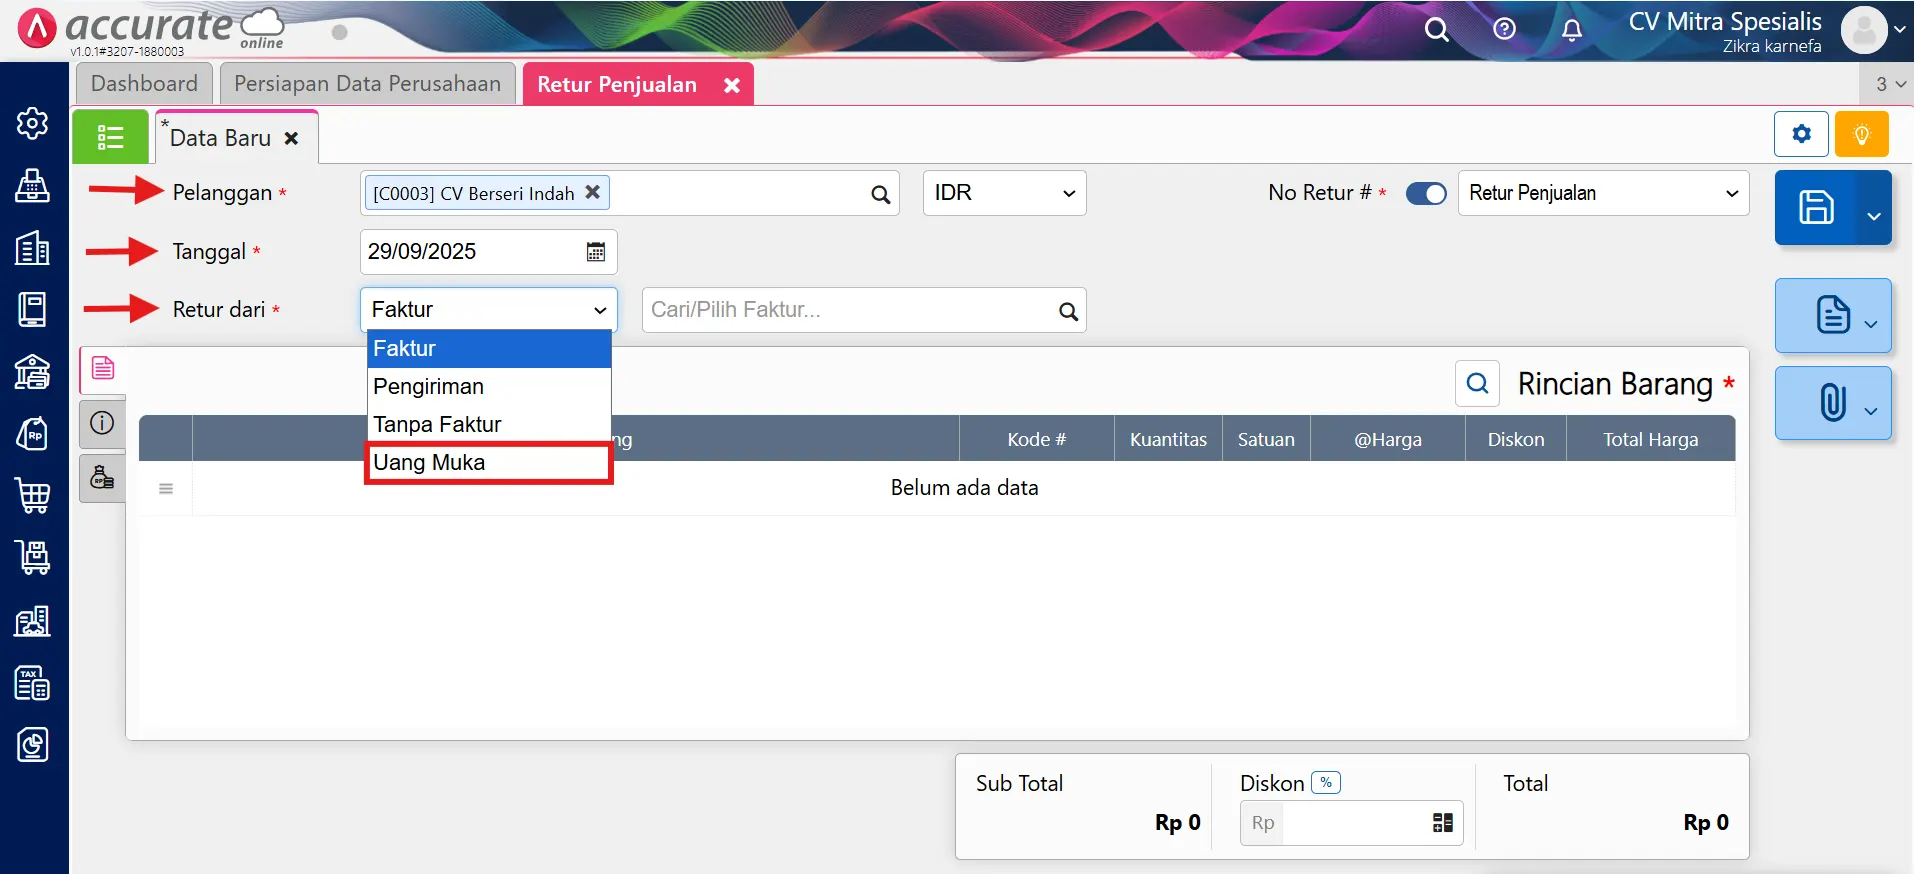
Task: Switch to Persiapan Data Perusahaan tab
Action: tap(367, 84)
